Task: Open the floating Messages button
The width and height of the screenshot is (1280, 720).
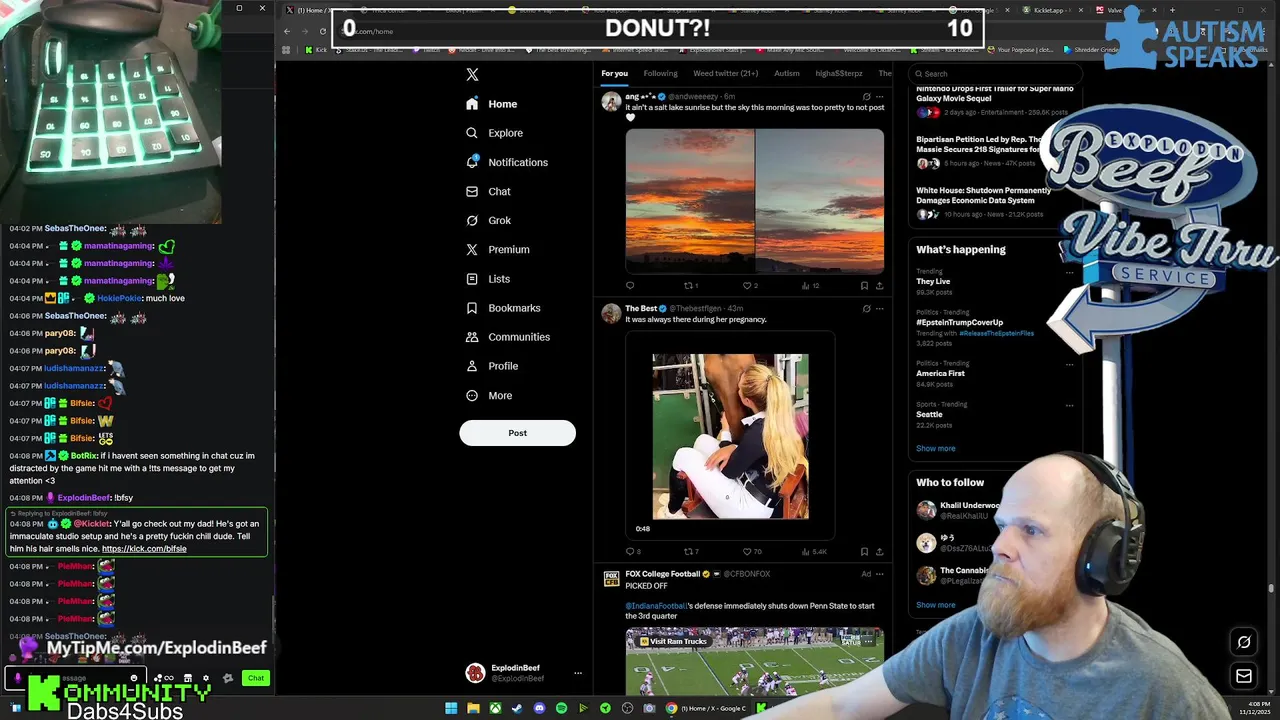Action: tap(1244, 676)
